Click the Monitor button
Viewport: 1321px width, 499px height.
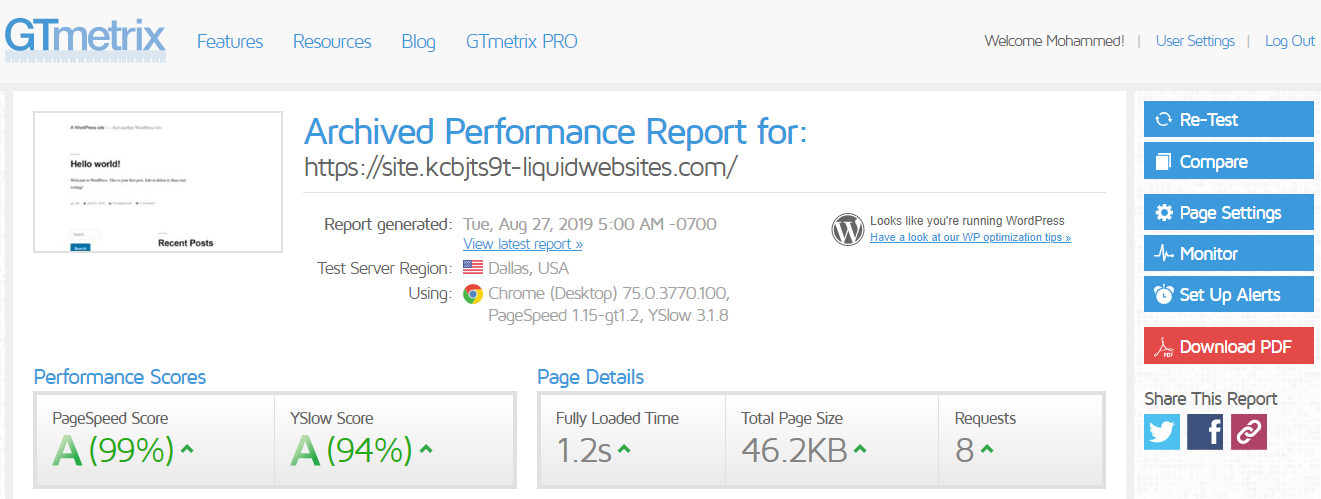[x=1229, y=254]
